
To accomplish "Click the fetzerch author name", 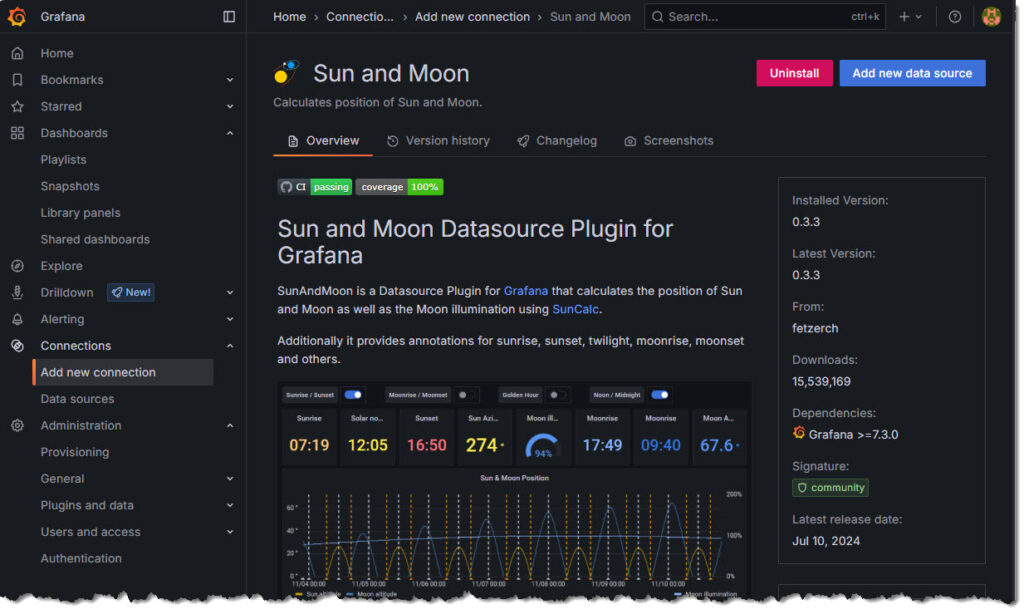I will [815, 328].
